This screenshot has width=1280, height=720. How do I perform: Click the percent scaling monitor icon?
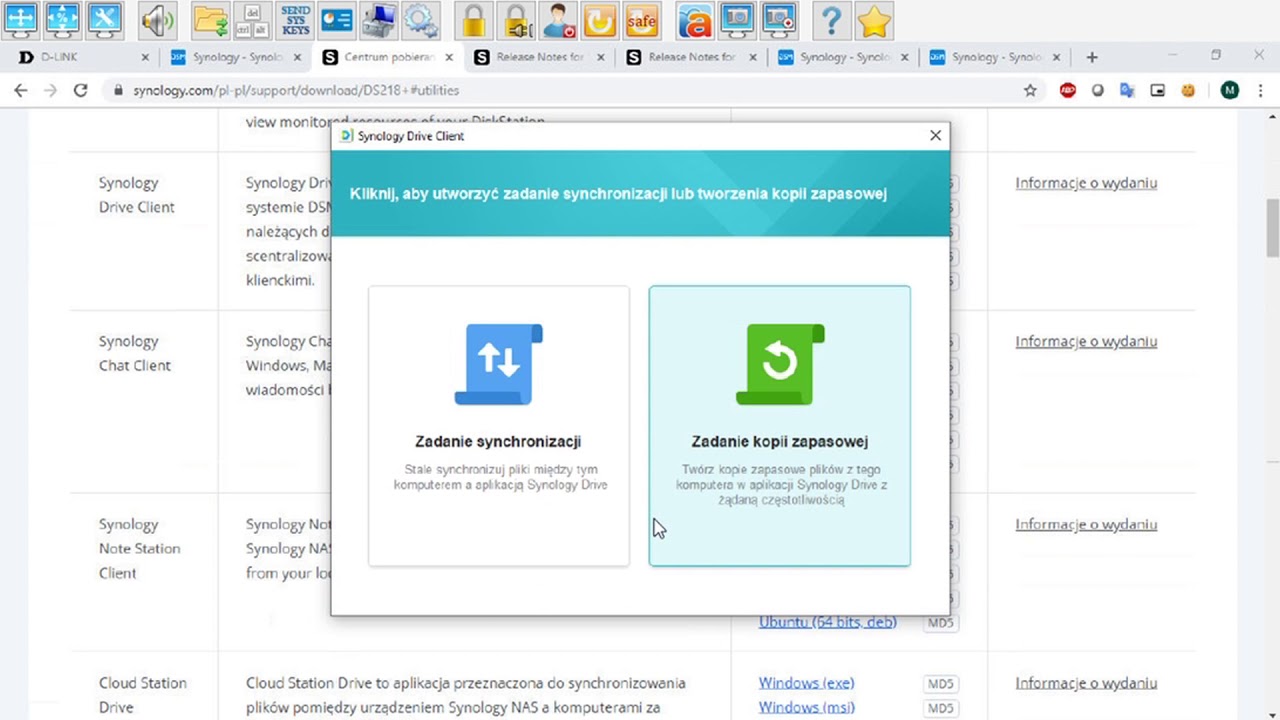[x=63, y=19]
